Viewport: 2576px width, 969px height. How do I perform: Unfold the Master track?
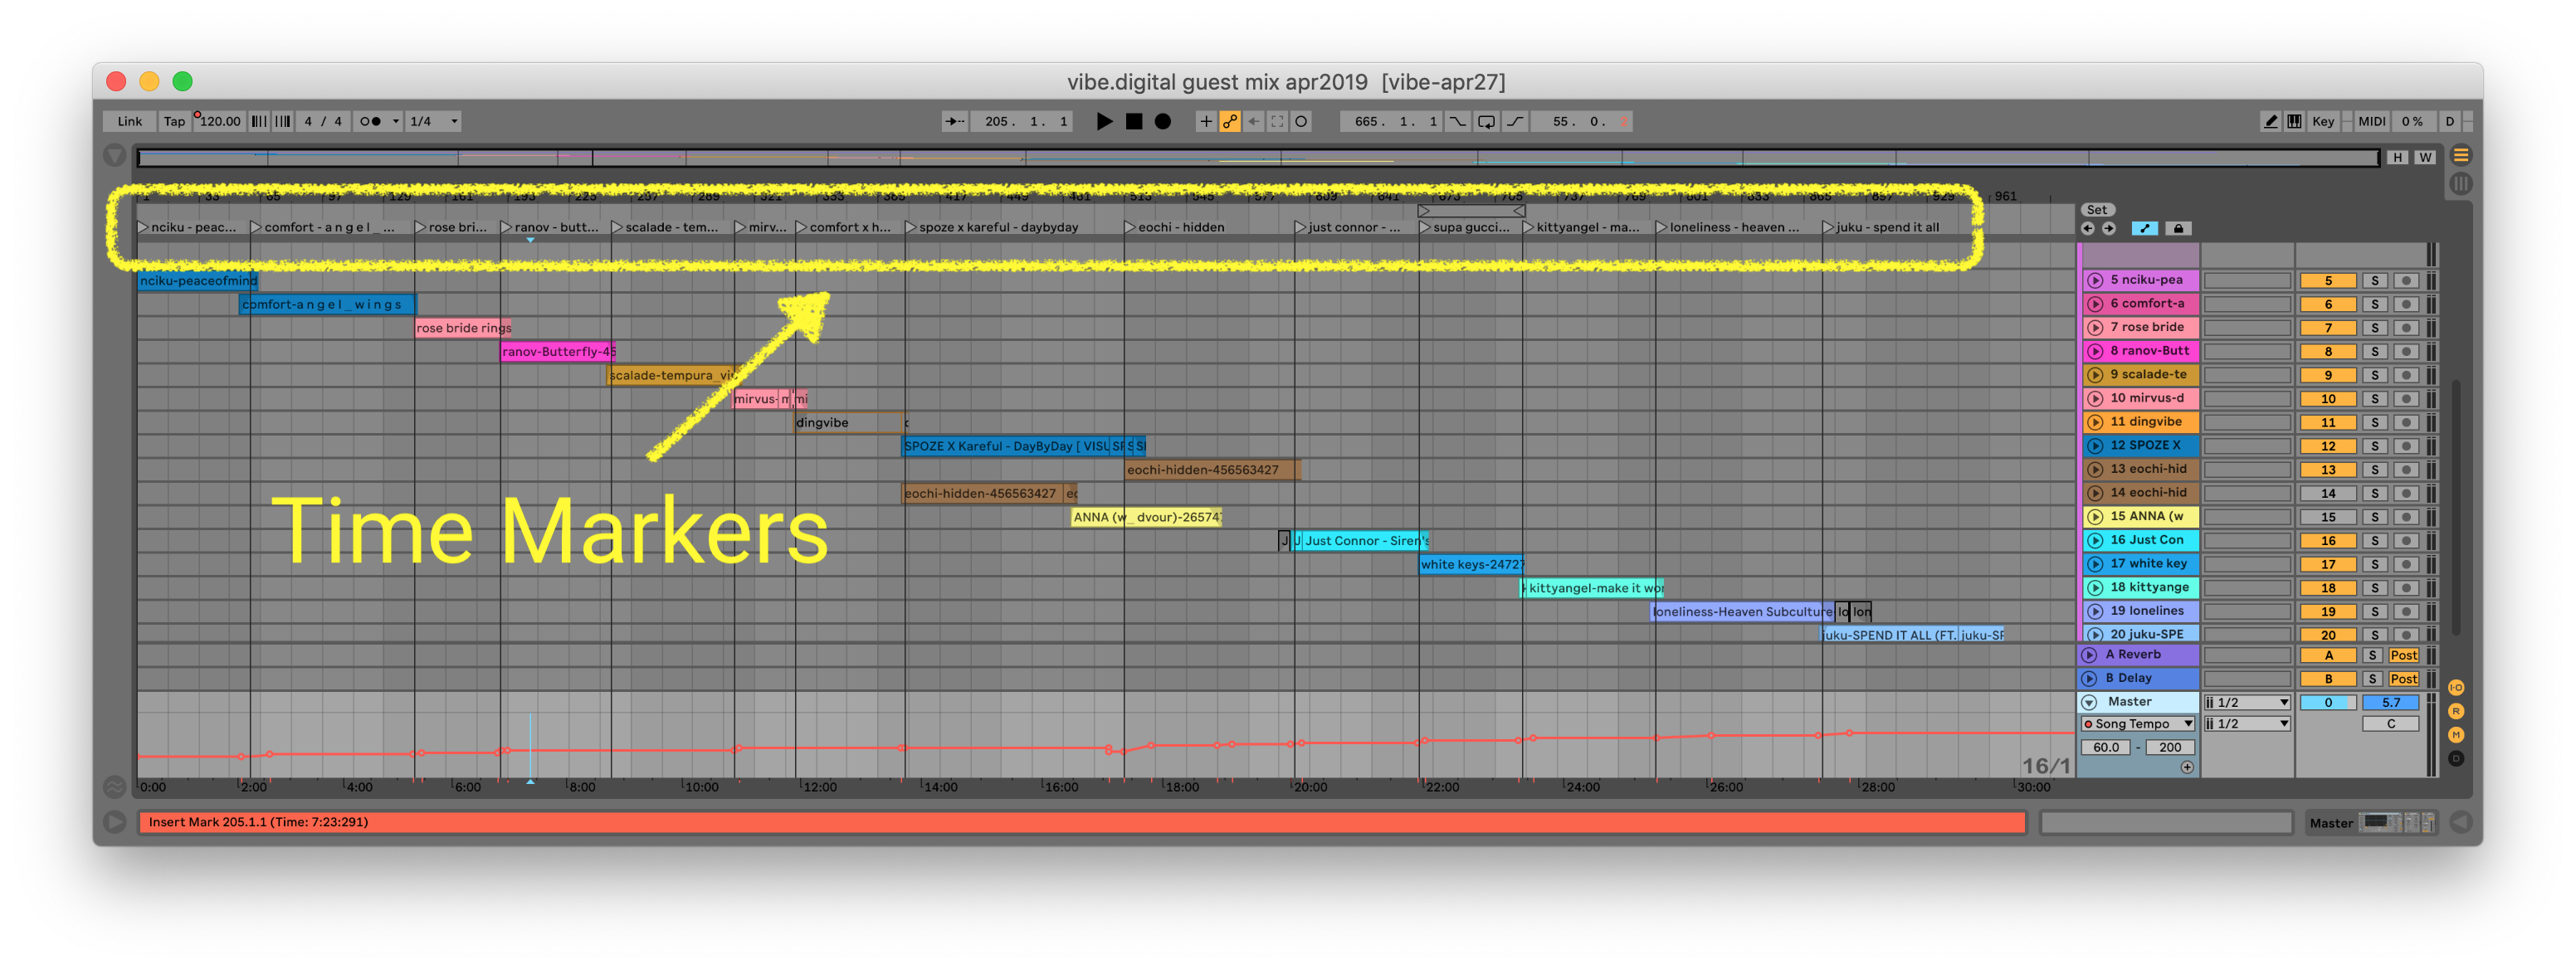click(2089, 702)
